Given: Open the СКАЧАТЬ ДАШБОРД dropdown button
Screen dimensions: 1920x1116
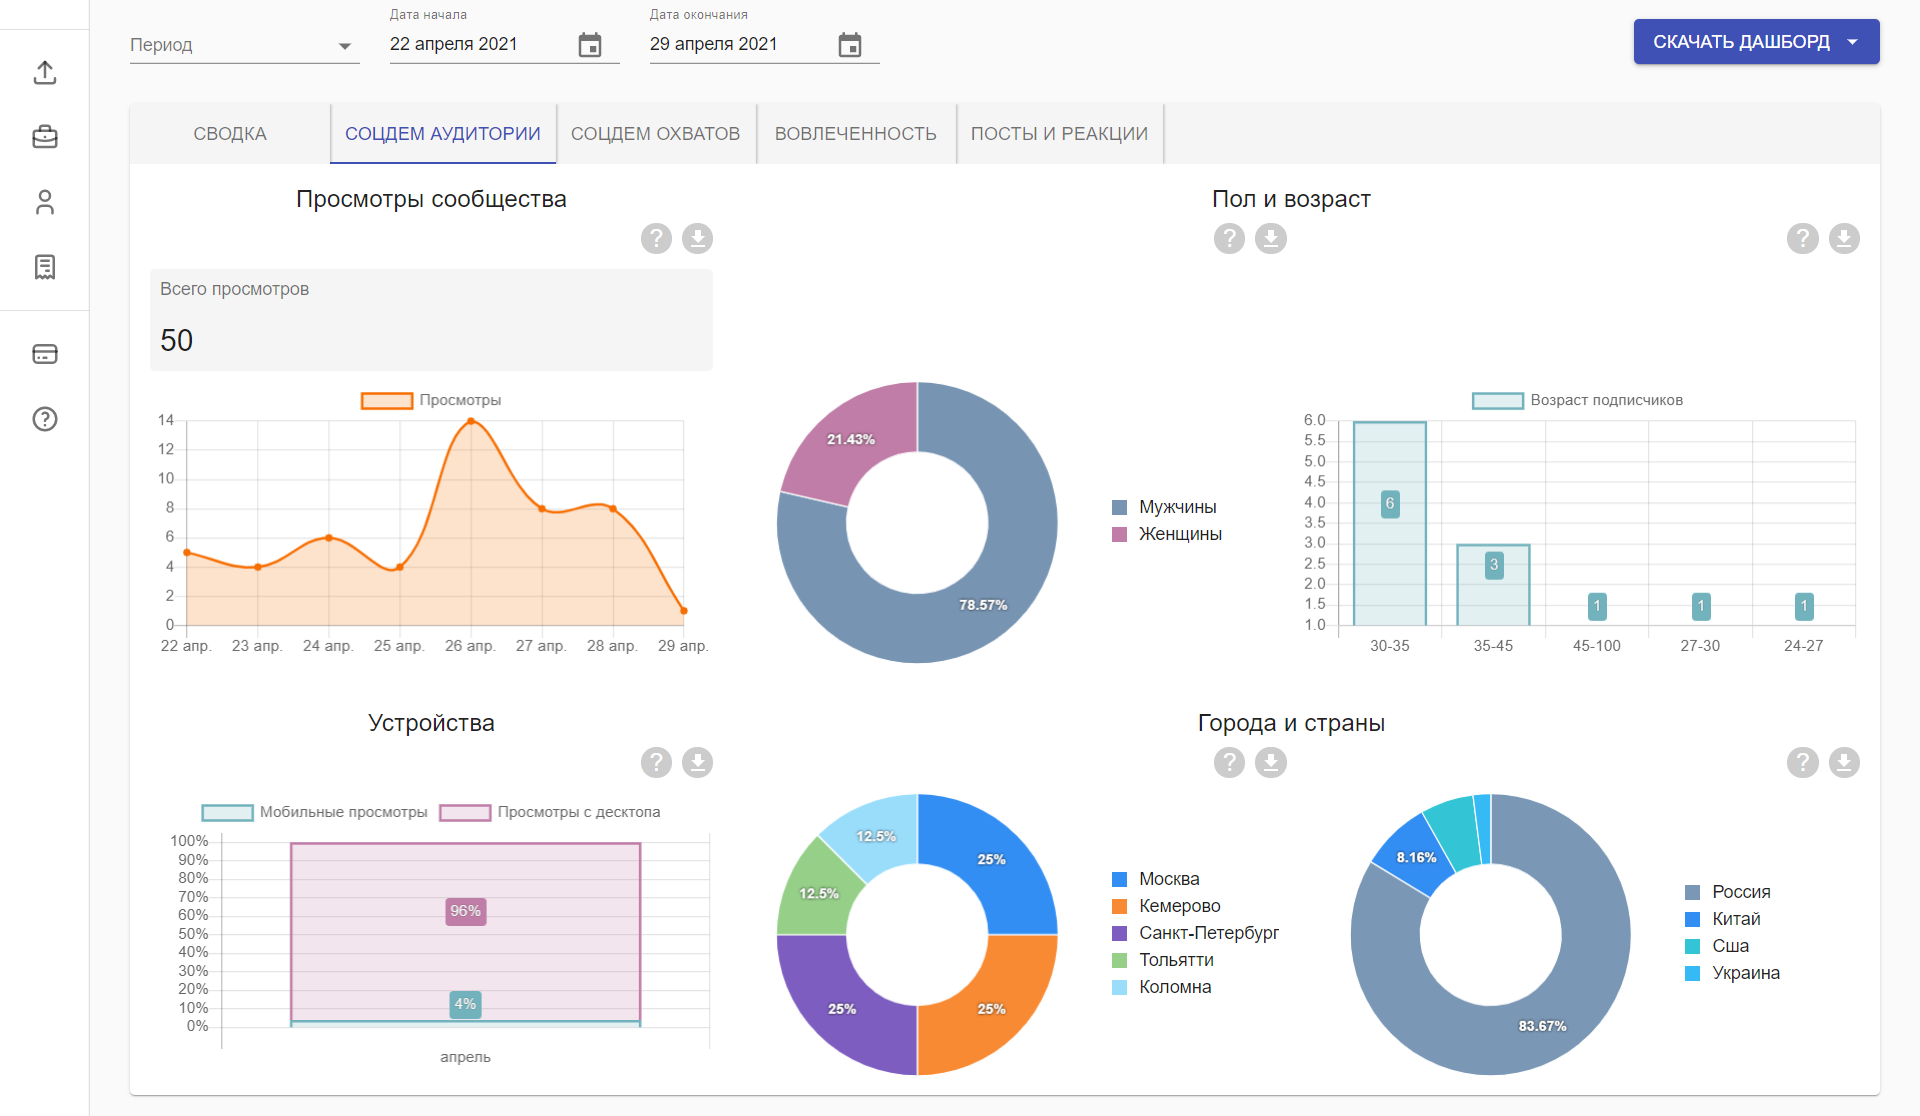Looking at the screenshot, I should (1756, 42).
